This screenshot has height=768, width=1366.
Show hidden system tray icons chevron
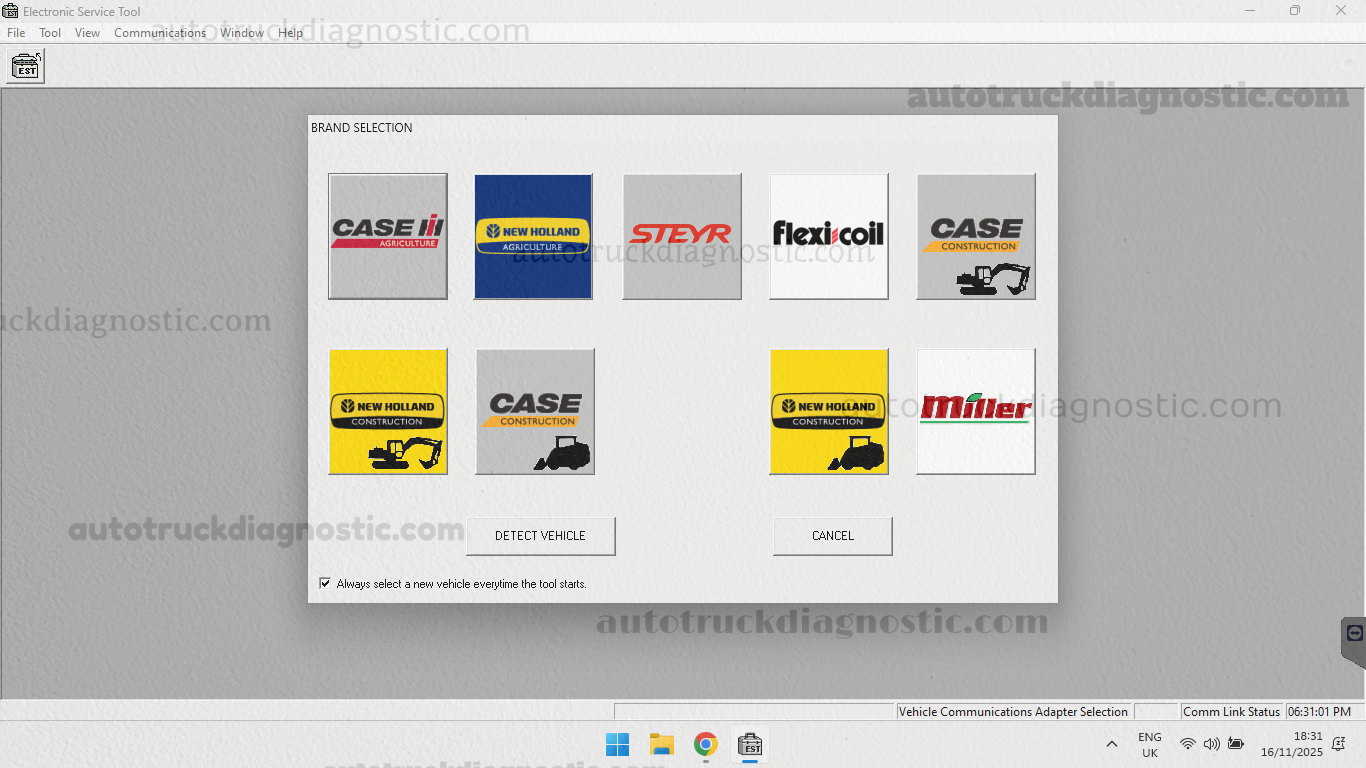point(1111,744)
